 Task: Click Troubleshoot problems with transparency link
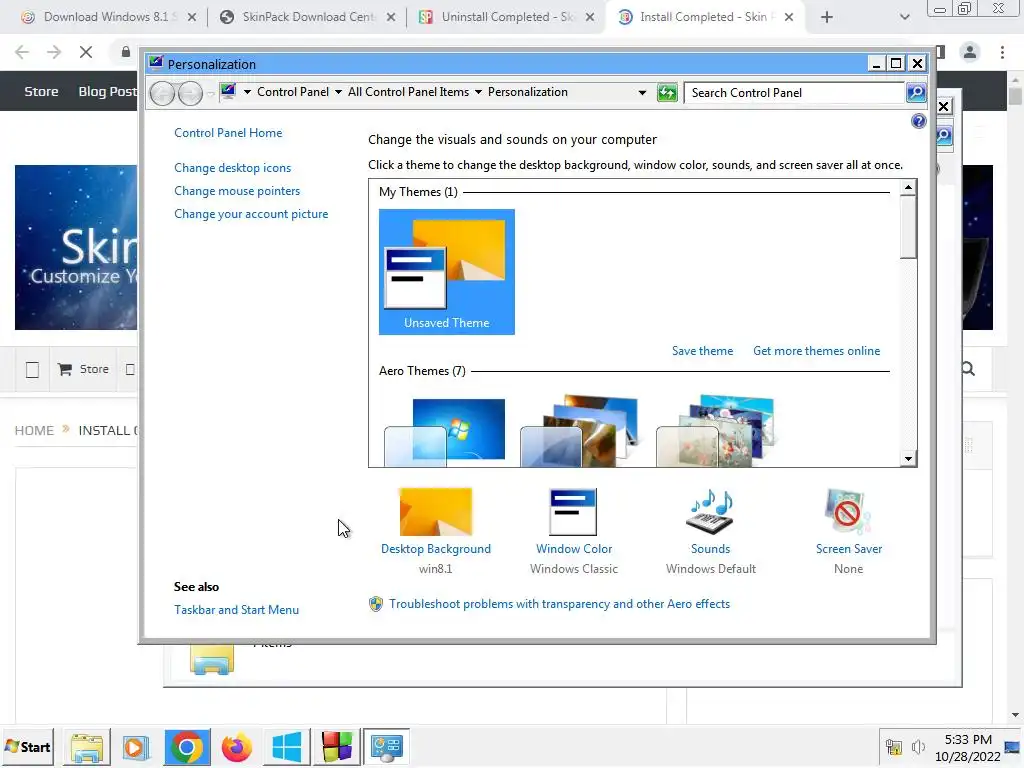tap(559, 604)
